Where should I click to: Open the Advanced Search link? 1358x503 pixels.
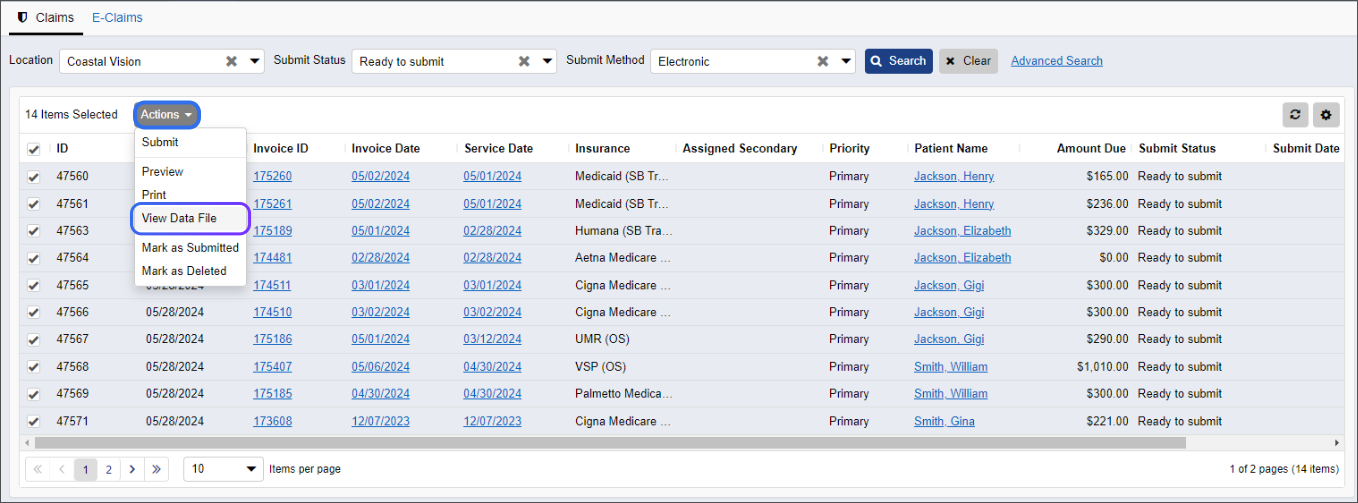tap(1057, 61)
